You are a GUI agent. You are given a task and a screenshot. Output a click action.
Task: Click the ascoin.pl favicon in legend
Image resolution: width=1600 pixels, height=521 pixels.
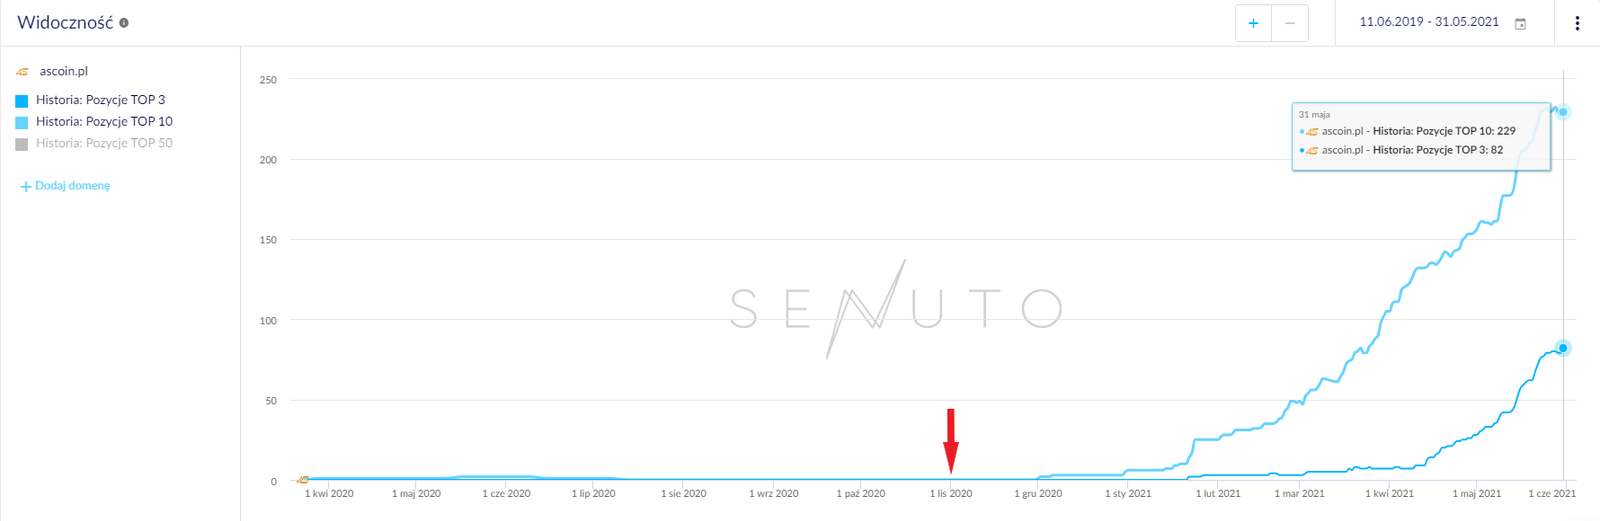(23, 72)
